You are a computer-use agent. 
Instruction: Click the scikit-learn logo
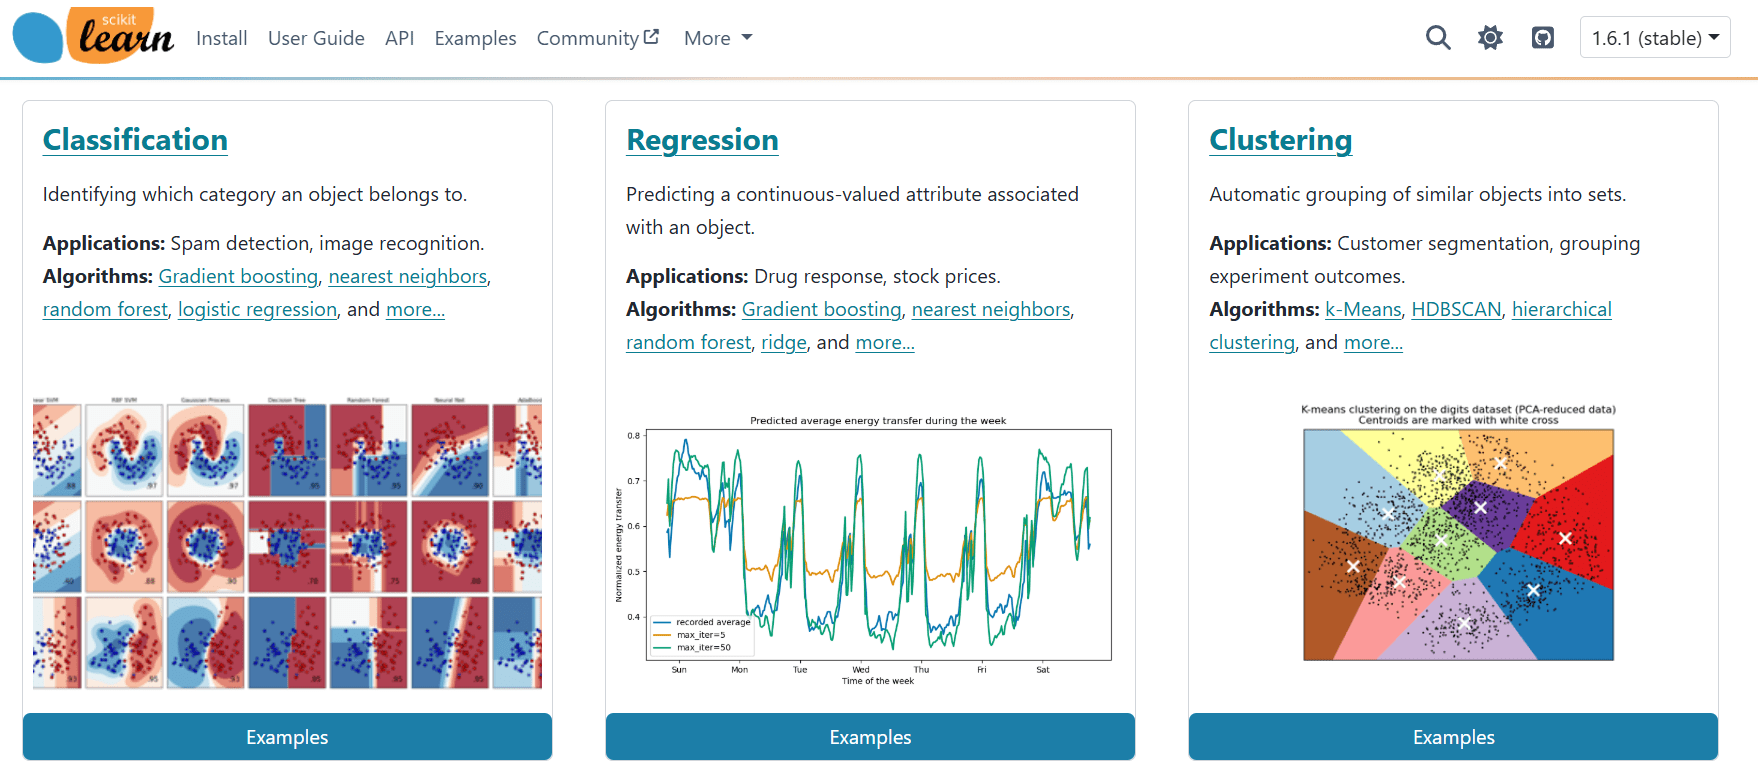93,37
